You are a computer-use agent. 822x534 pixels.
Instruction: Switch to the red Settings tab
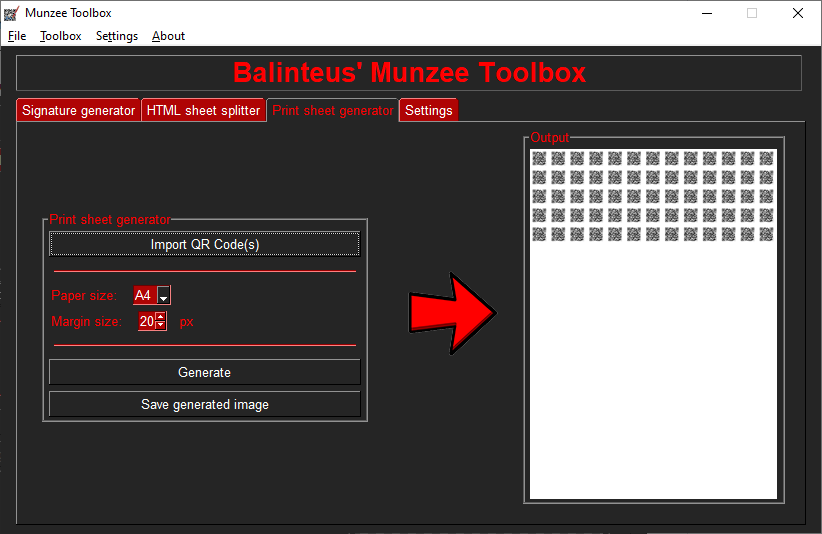click(428, 111)
